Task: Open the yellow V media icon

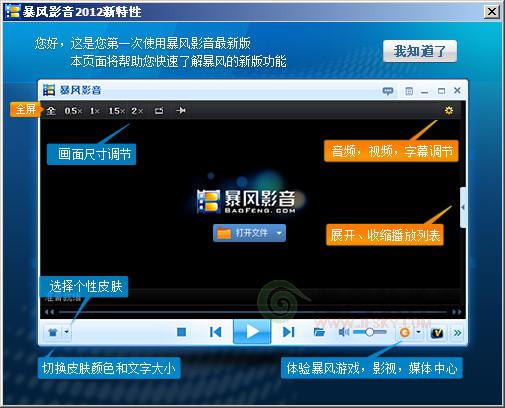Action: point(437,333)
